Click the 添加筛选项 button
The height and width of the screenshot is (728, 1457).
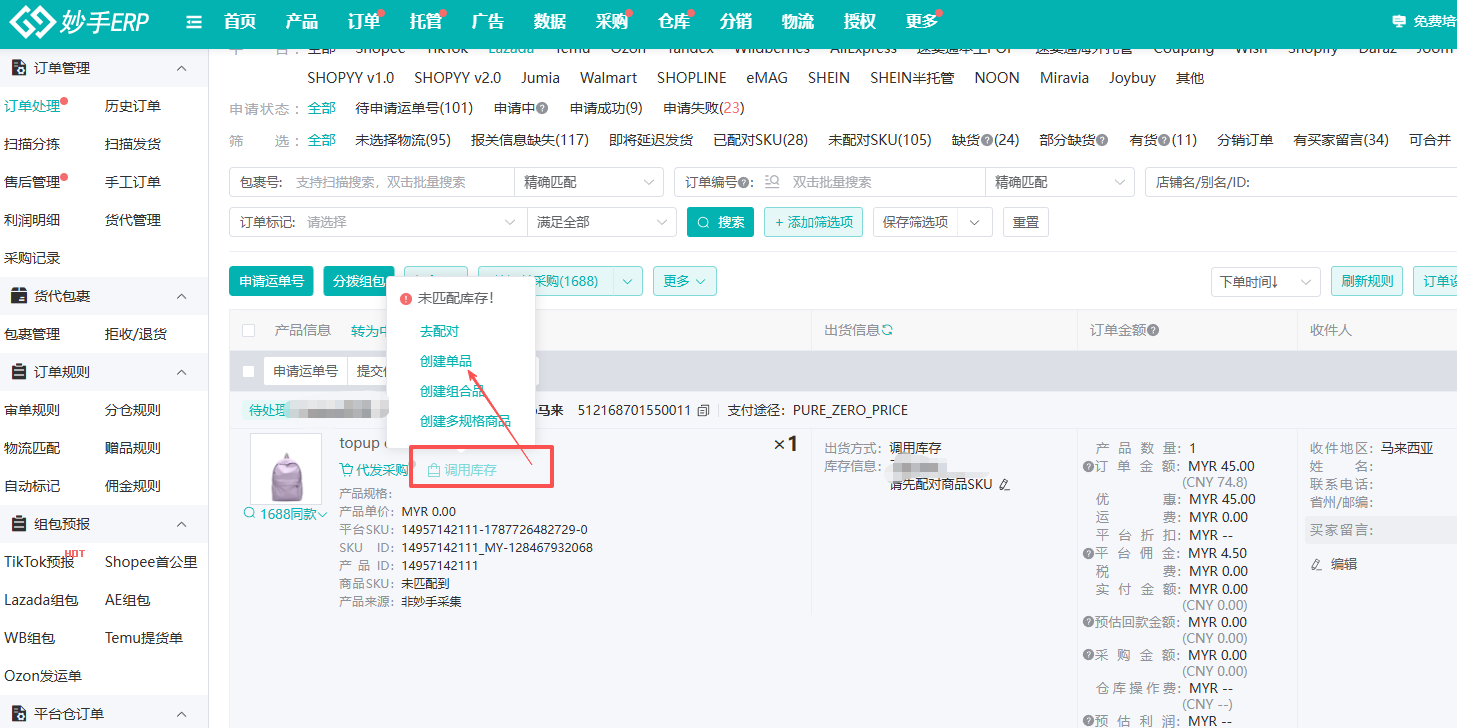click(814, 222)
